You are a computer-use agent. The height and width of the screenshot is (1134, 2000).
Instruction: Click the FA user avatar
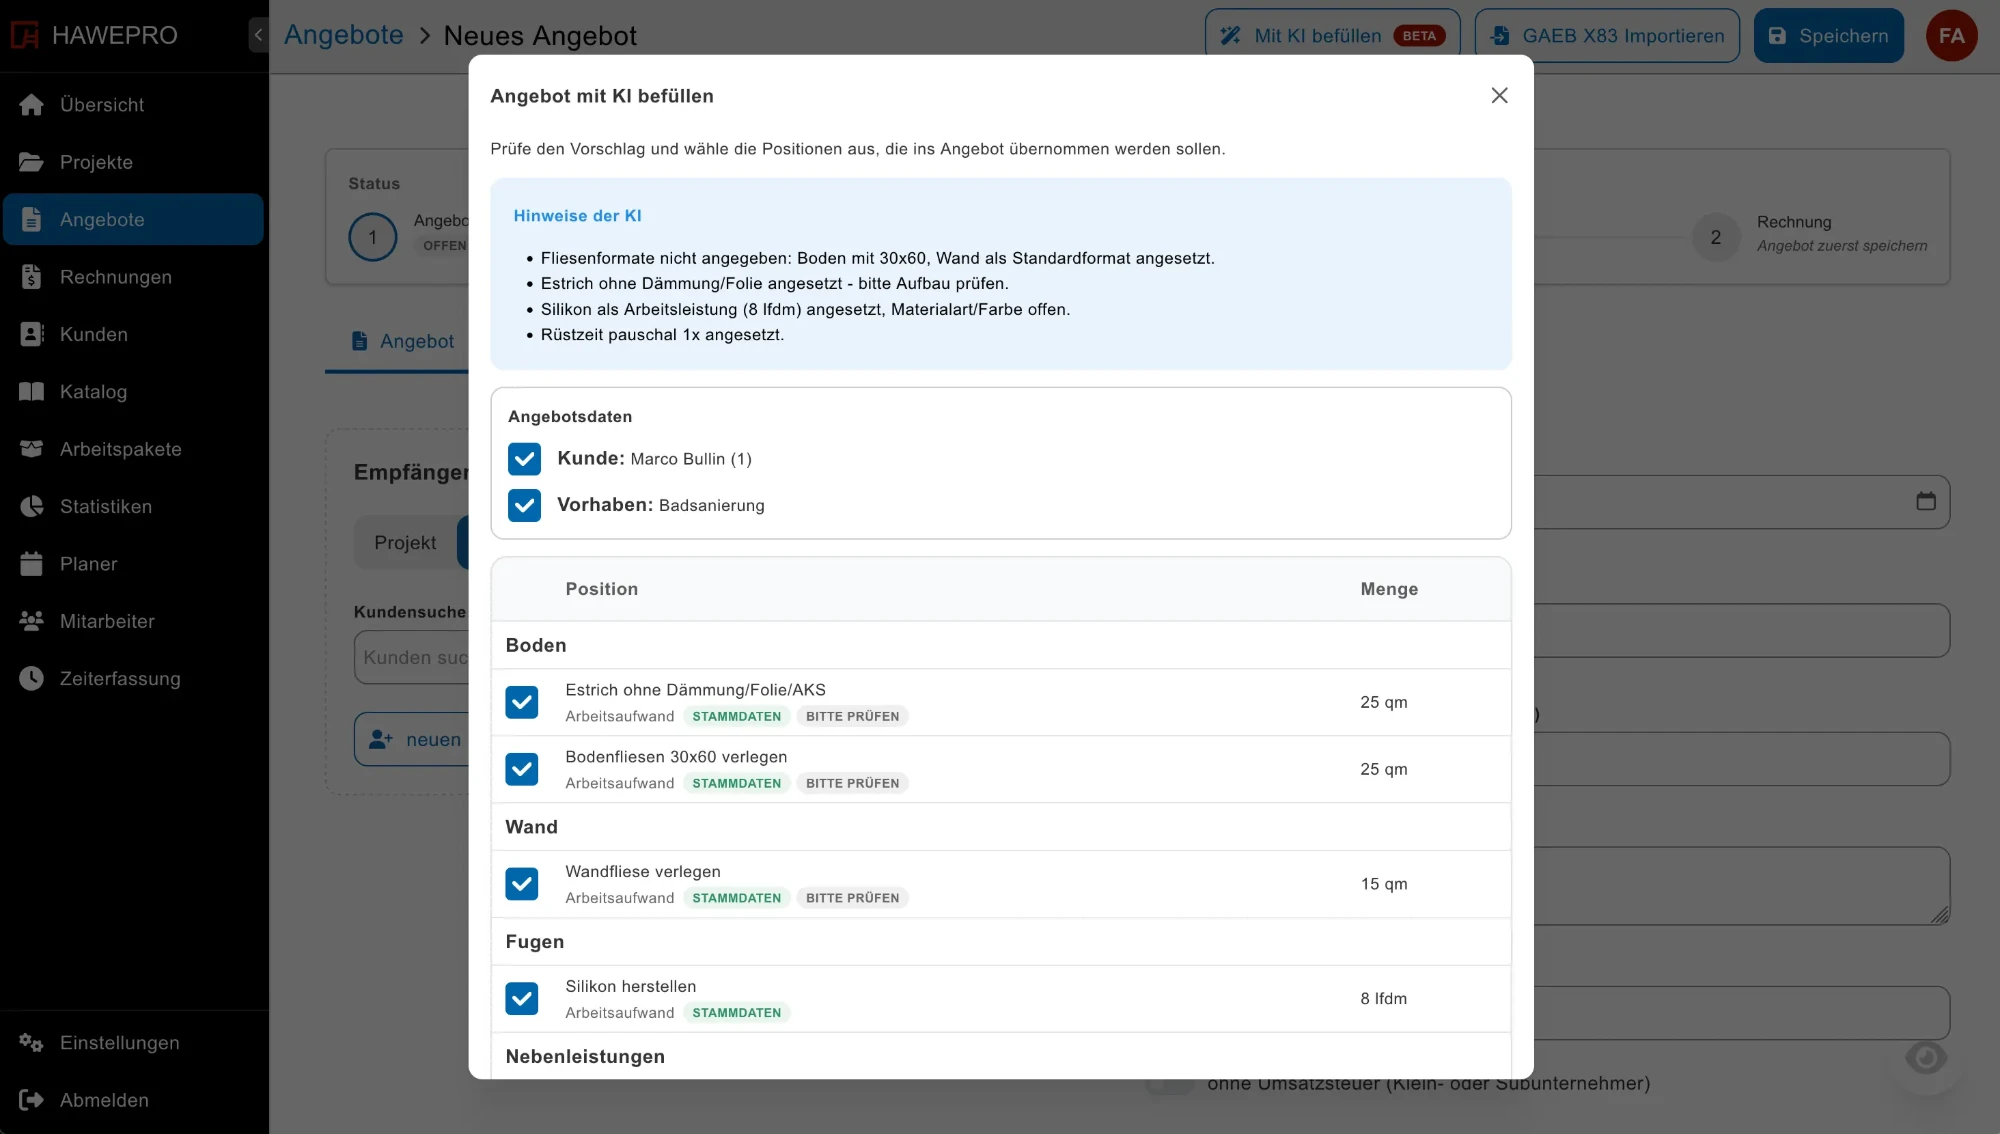tap(1951, 36)
